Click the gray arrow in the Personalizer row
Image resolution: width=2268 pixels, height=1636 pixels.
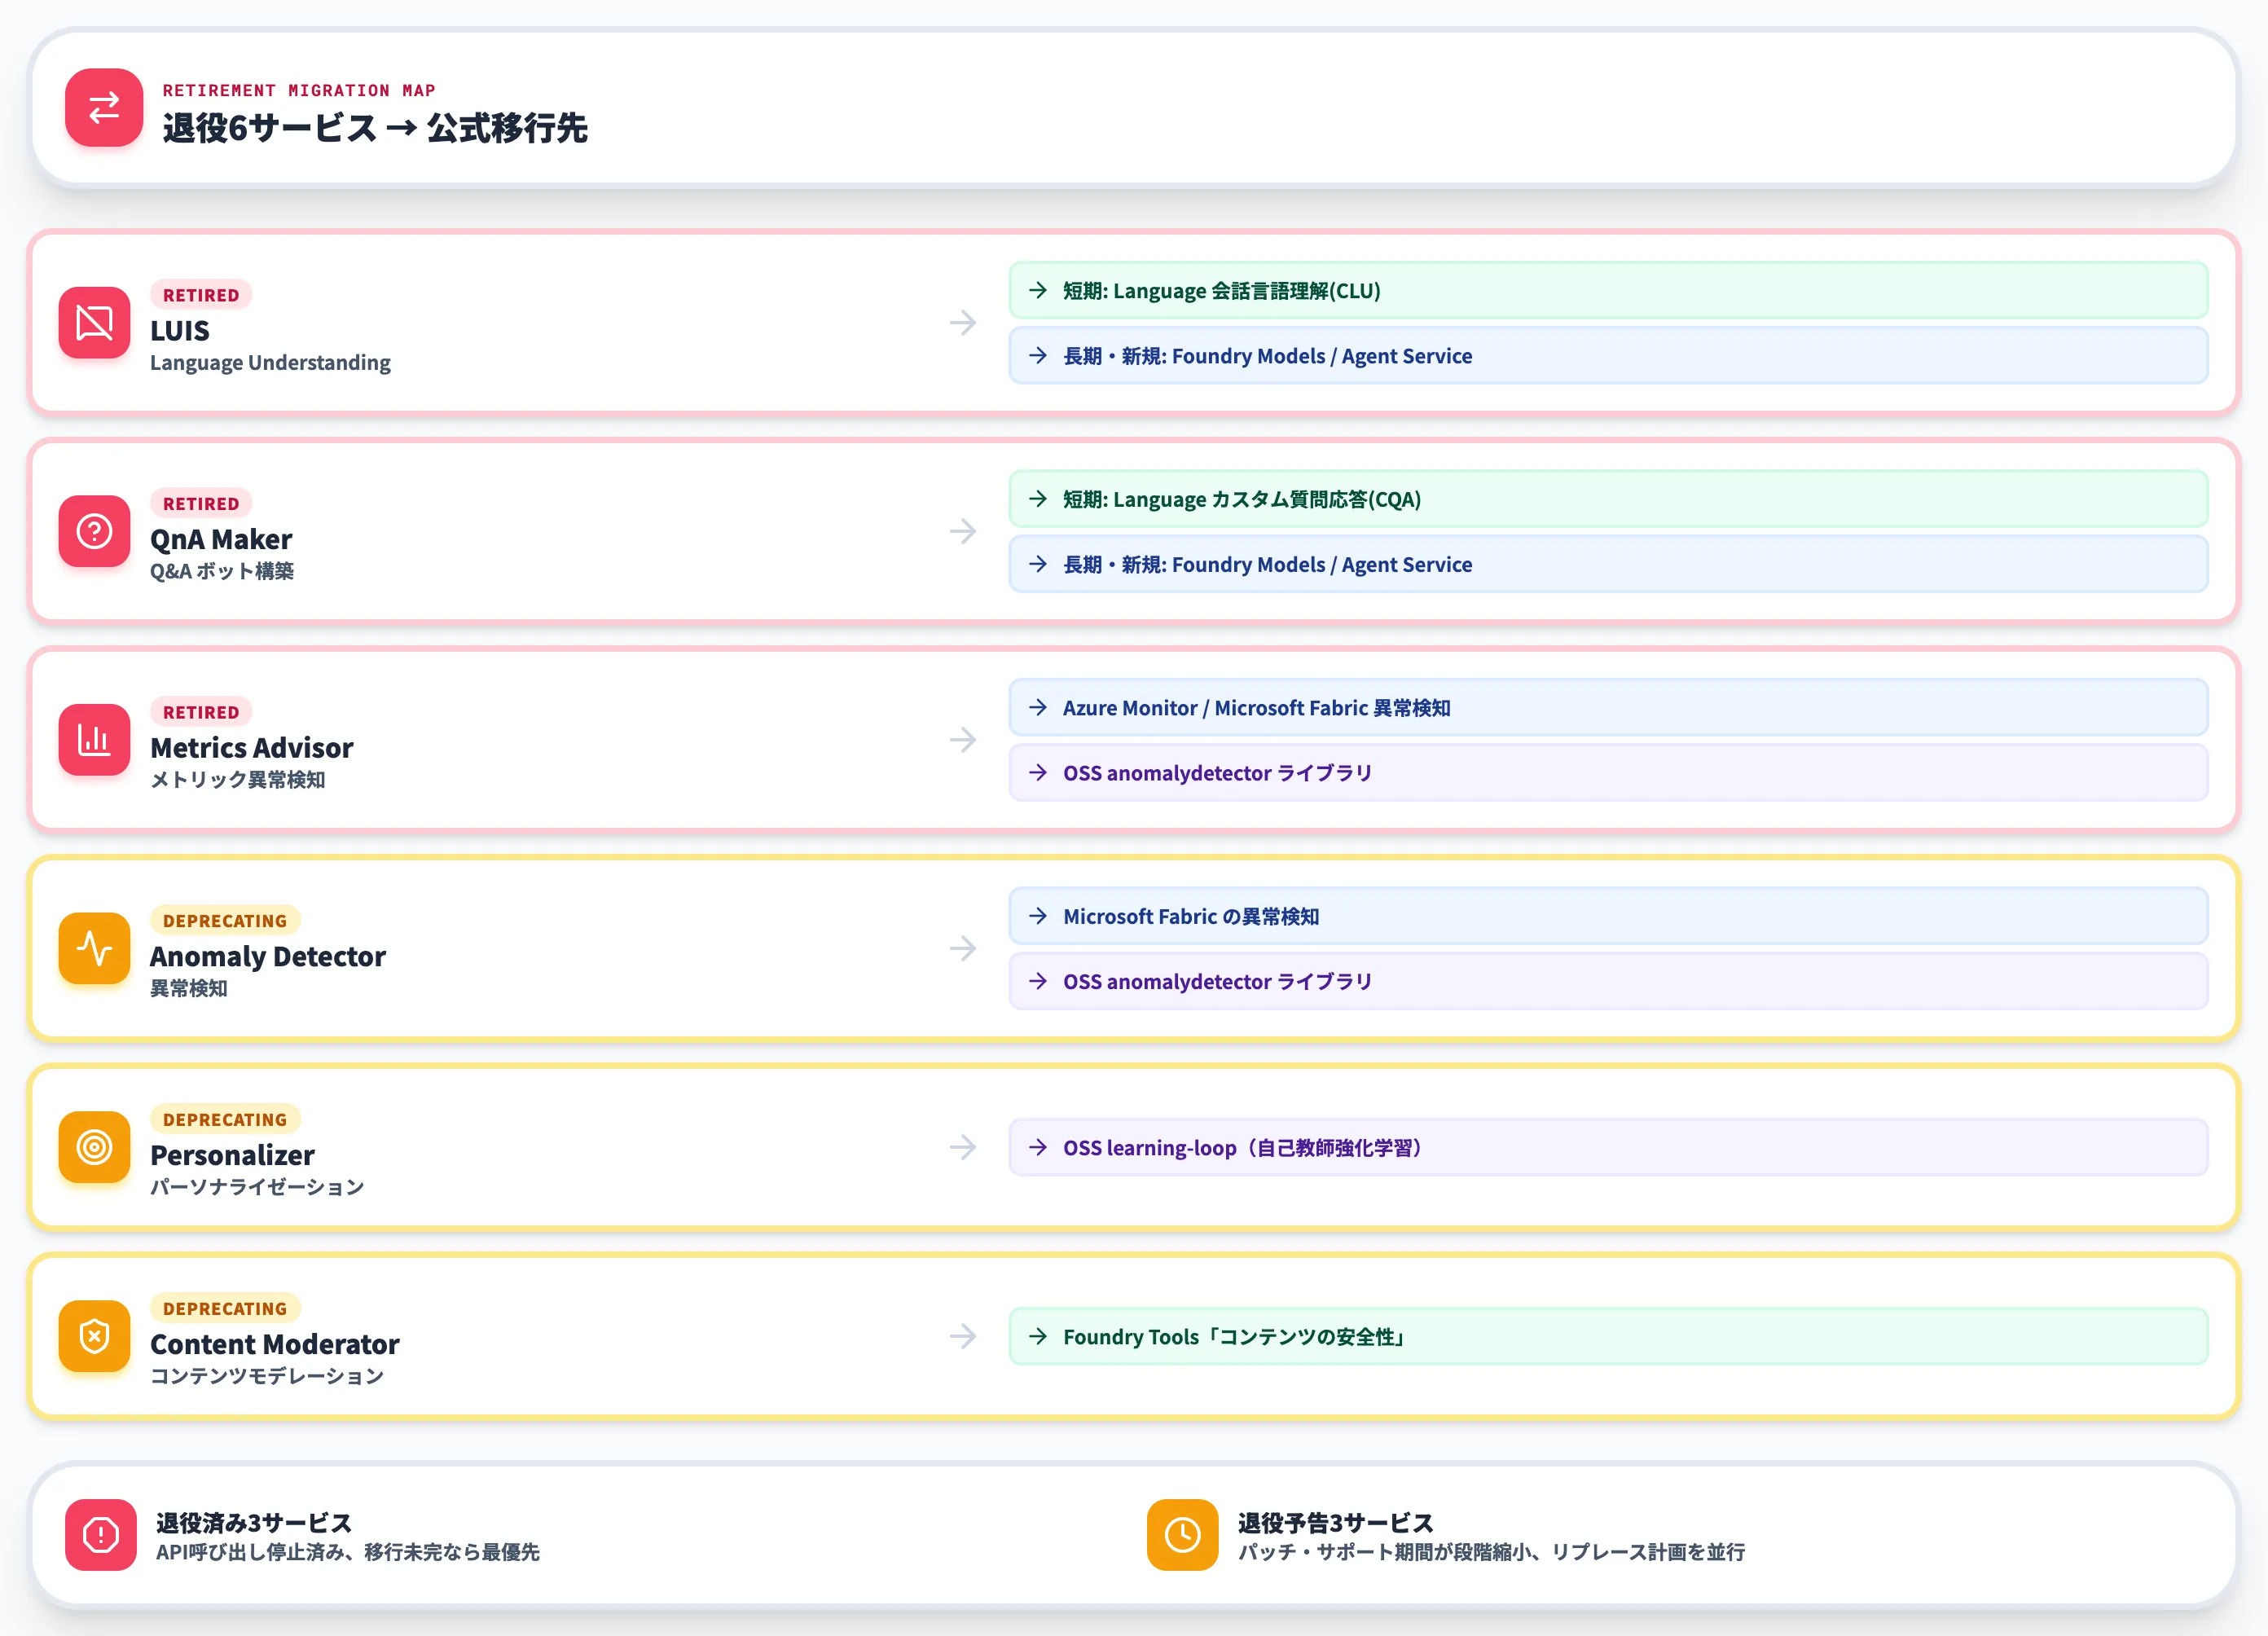click(x=963, y=1147)
